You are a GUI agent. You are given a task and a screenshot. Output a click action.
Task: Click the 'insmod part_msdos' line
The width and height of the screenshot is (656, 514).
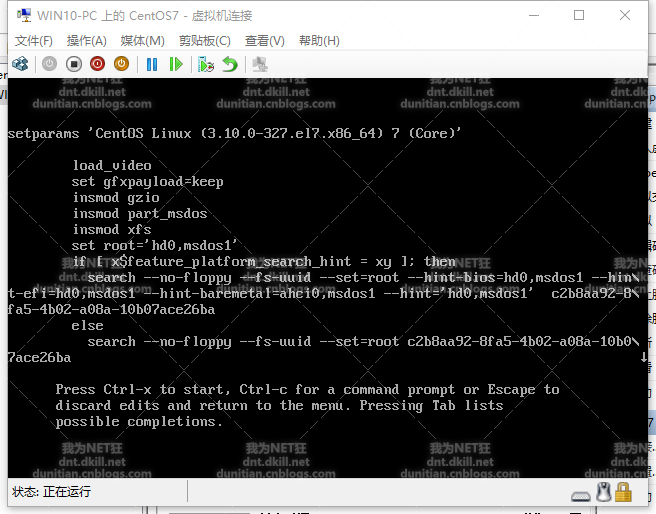[x=140, y=213]
